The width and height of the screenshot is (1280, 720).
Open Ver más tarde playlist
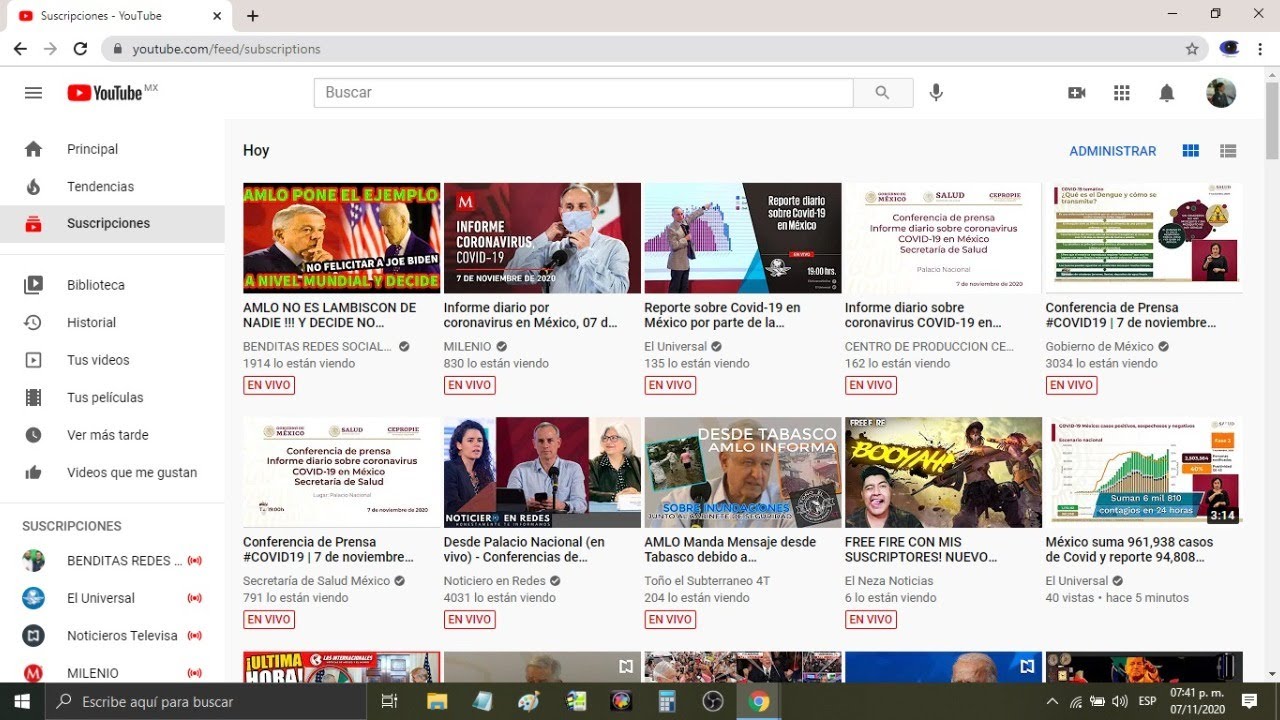tap(112, 435)
